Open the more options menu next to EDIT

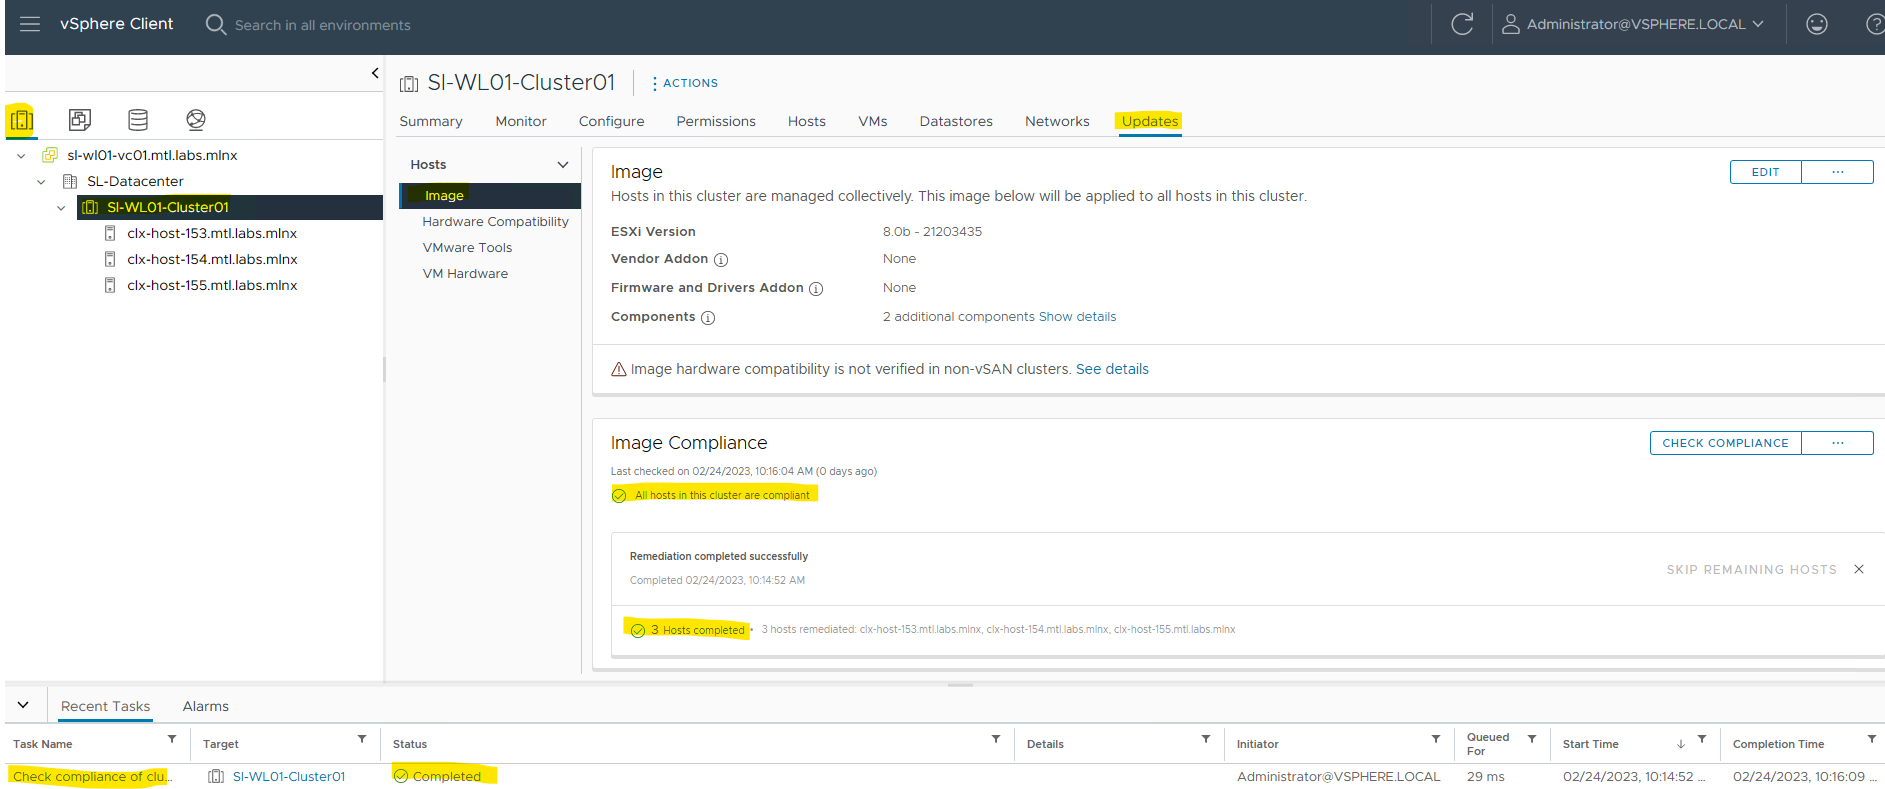tap(1837, 172)
